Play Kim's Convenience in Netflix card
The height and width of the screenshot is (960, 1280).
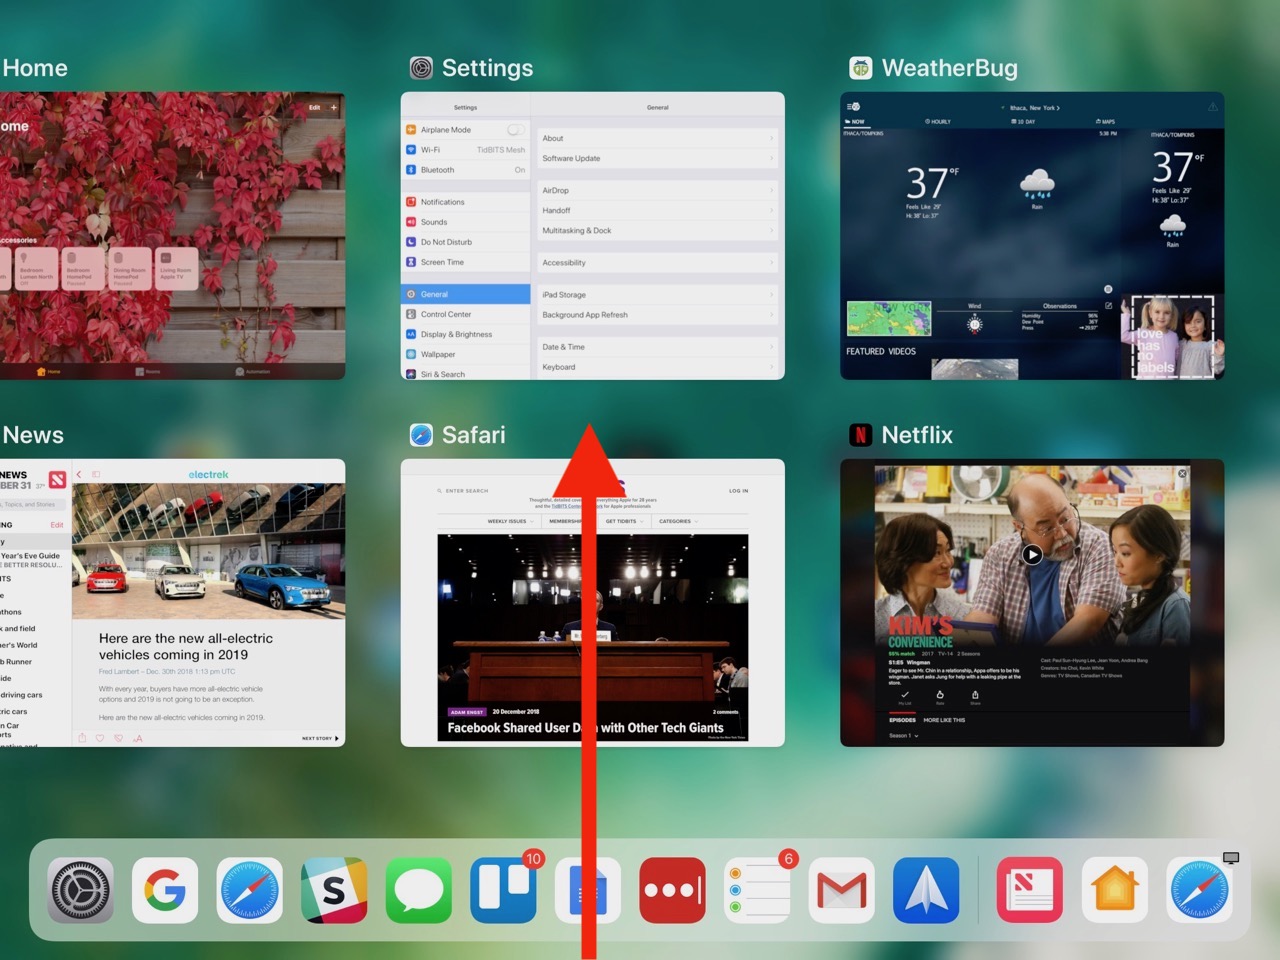coord(1033,554)
